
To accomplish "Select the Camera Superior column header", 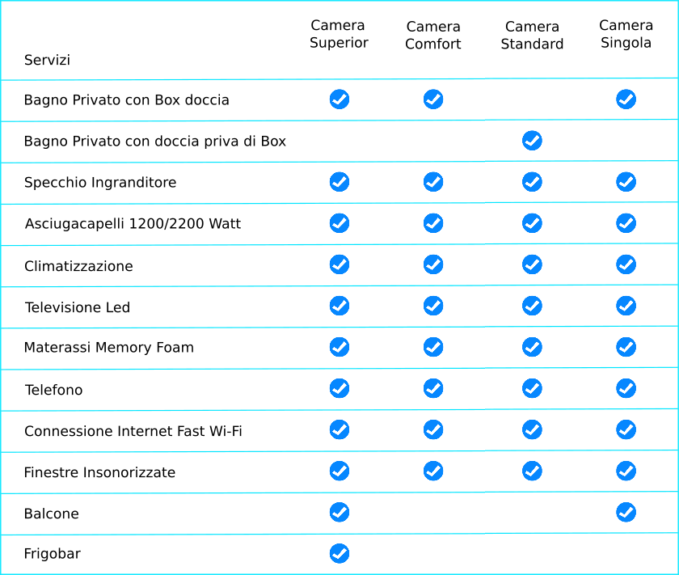I will pyautogui.click(x=338, y=34).
